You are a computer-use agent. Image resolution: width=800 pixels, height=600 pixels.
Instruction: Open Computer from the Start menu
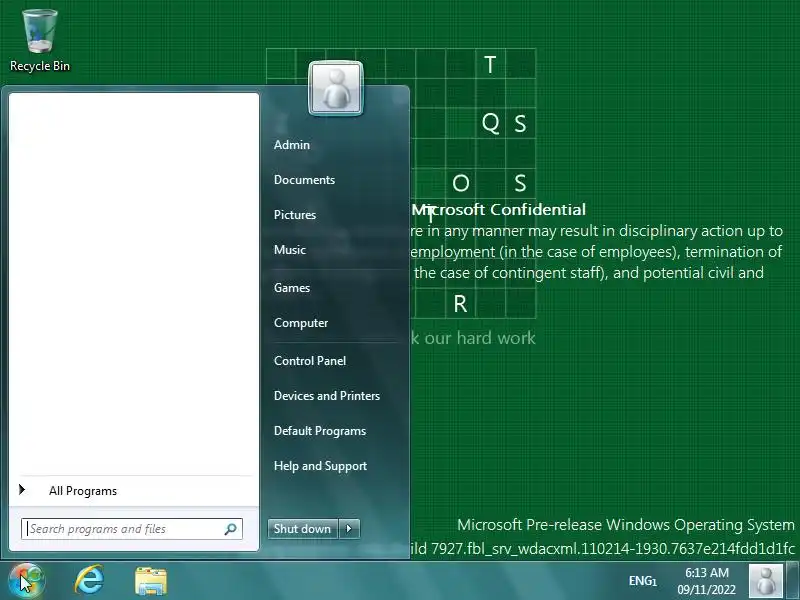(x=301, y=323)
